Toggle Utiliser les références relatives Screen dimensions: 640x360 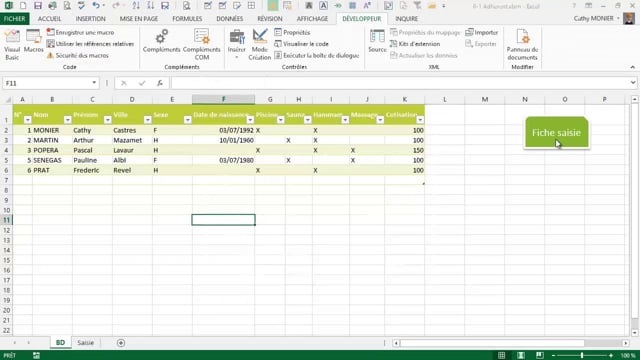[x=90, y=44]
